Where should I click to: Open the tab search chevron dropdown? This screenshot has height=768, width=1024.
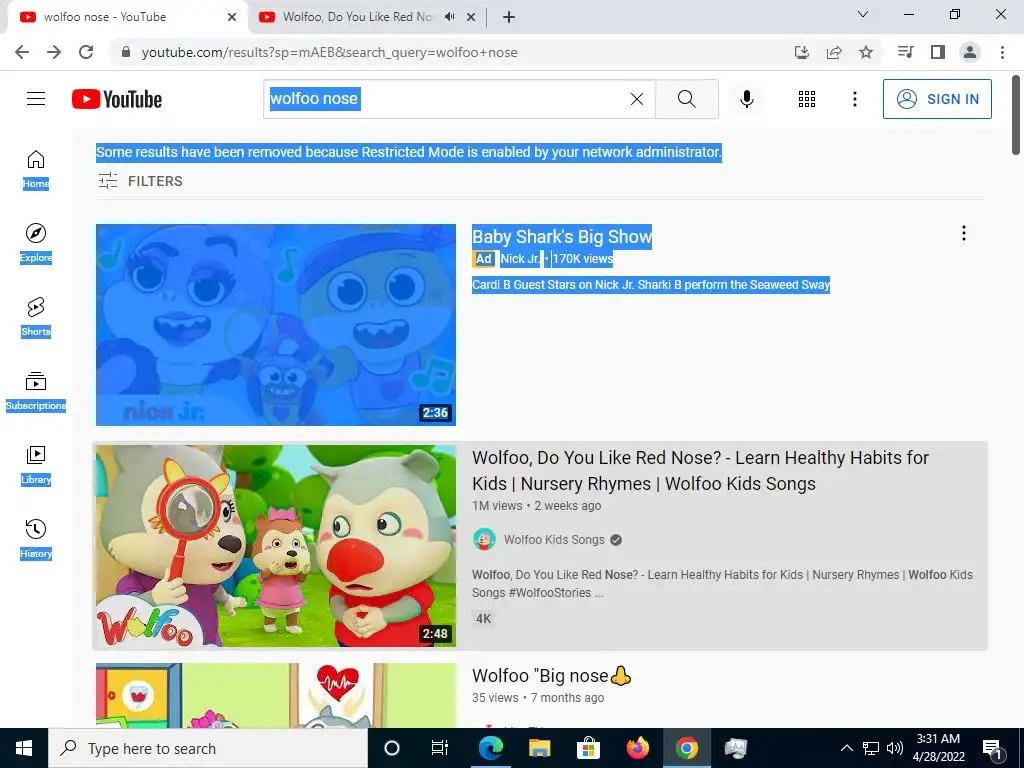(862, 14)
